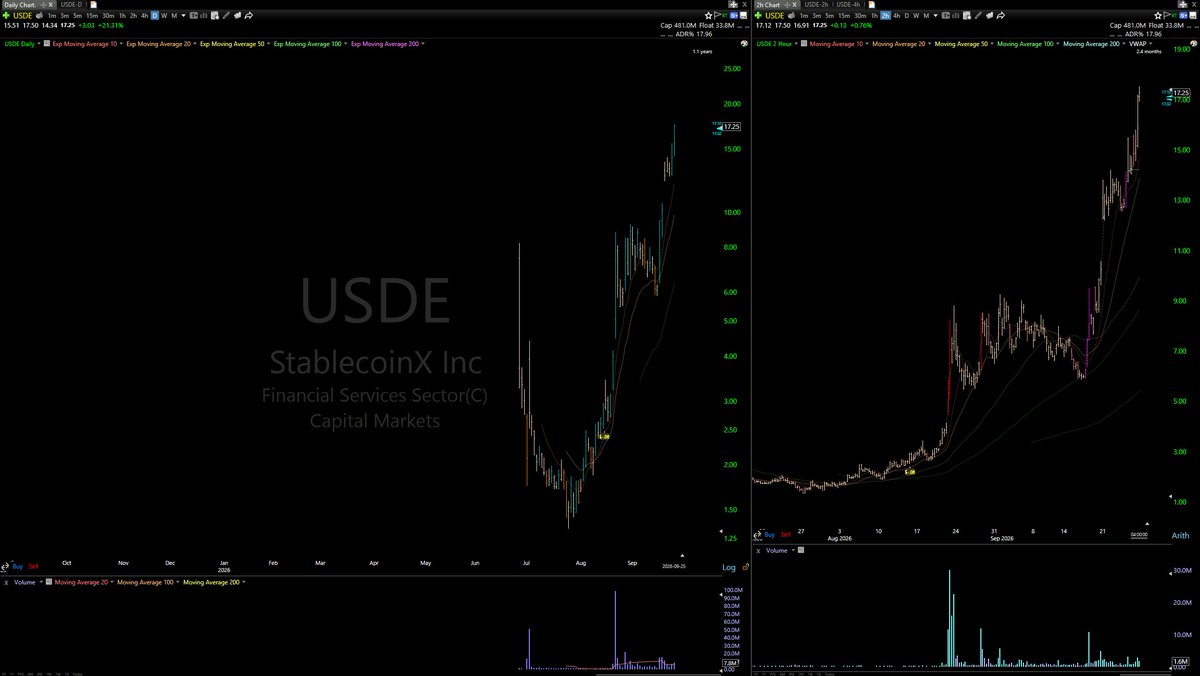Open the drawing pencil tool in the Daily Chart toolbar

226,16
